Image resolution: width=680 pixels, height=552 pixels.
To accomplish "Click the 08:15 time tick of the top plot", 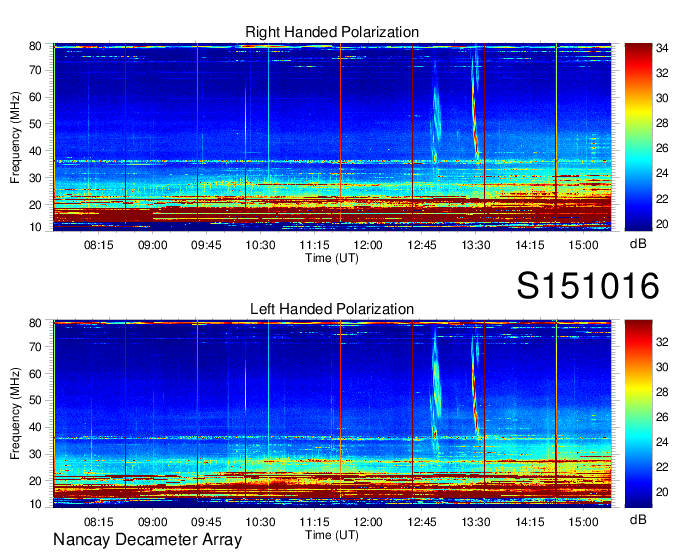I will pyautogui.click(x=98, y=245).
